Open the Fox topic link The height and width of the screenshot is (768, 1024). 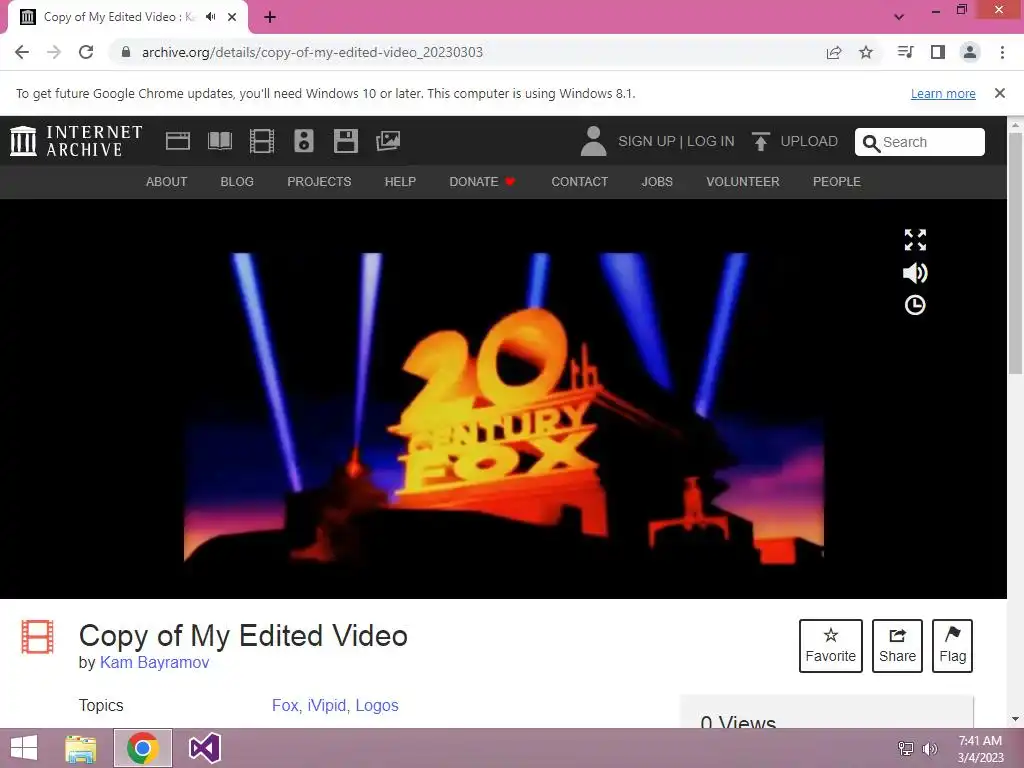[285, 705]
